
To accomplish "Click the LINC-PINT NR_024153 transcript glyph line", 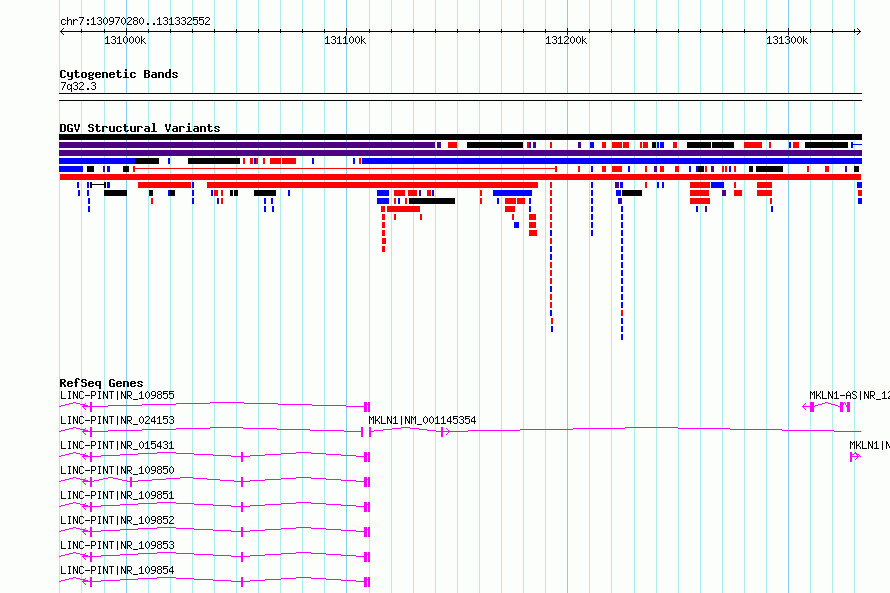I will [x=212, y=431].
